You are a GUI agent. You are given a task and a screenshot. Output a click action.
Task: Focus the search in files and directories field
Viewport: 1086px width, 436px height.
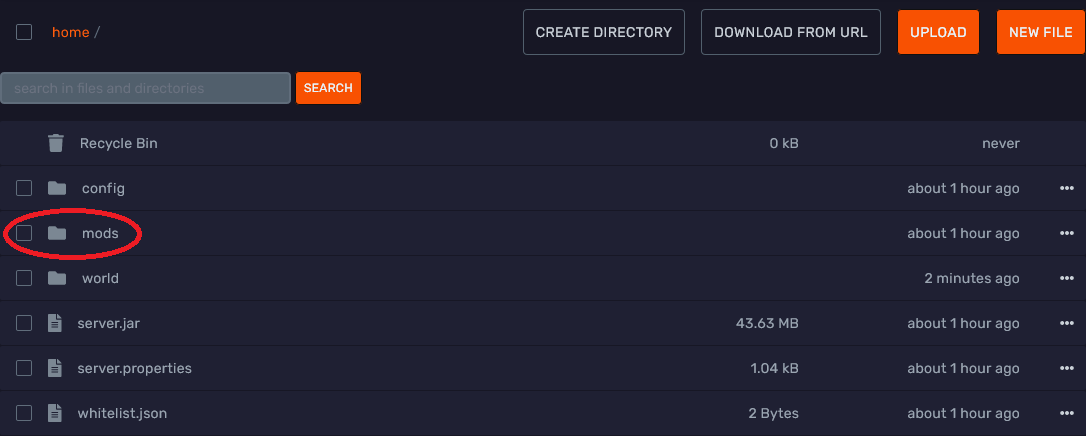tap(145, 88)
